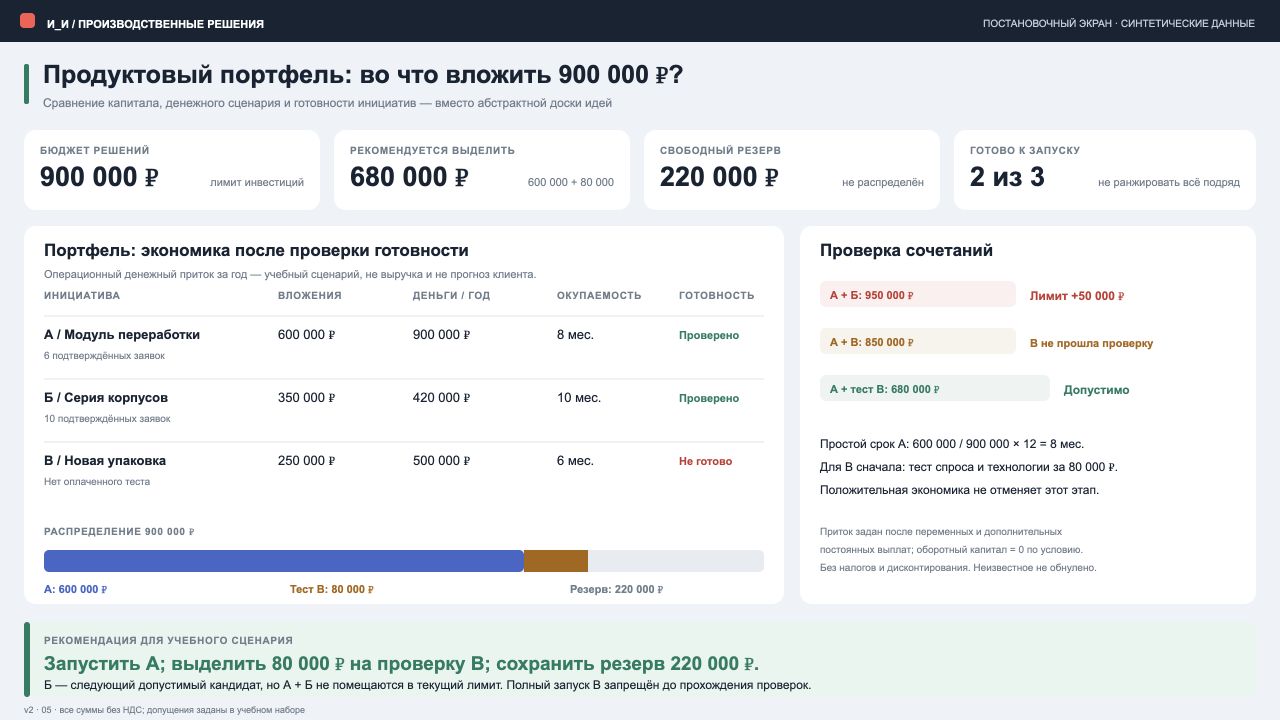This screenshot has width=1280, height=720.
Task: Click the 'Лимит +50 000 ₽' warning
Action: coord(1078,296)
